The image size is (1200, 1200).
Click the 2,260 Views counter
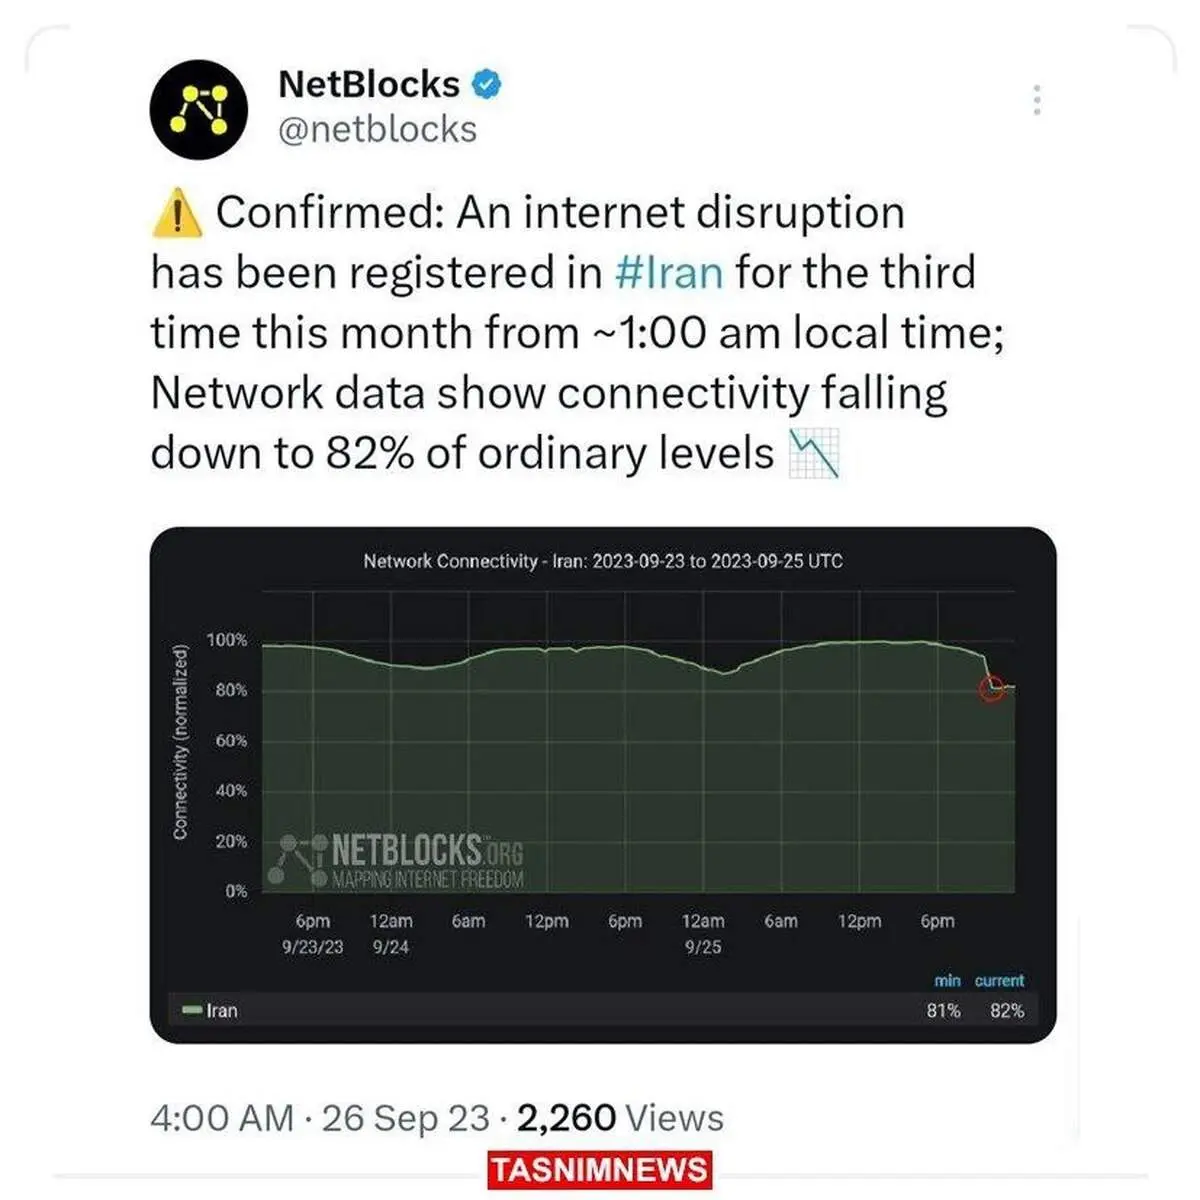point(620,1117)
